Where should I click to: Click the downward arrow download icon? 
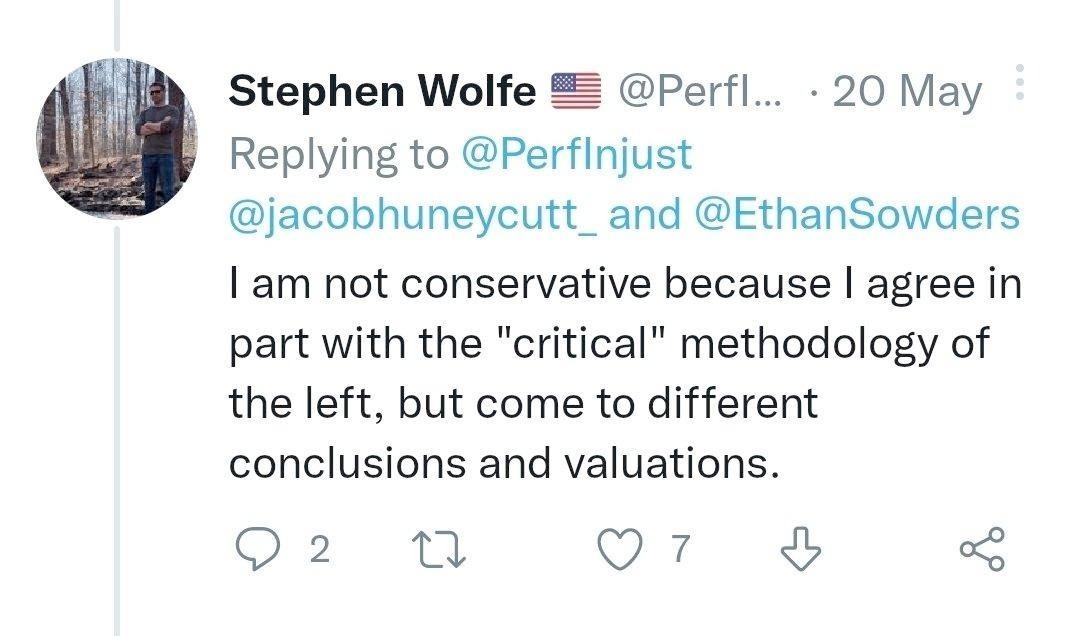801,549
